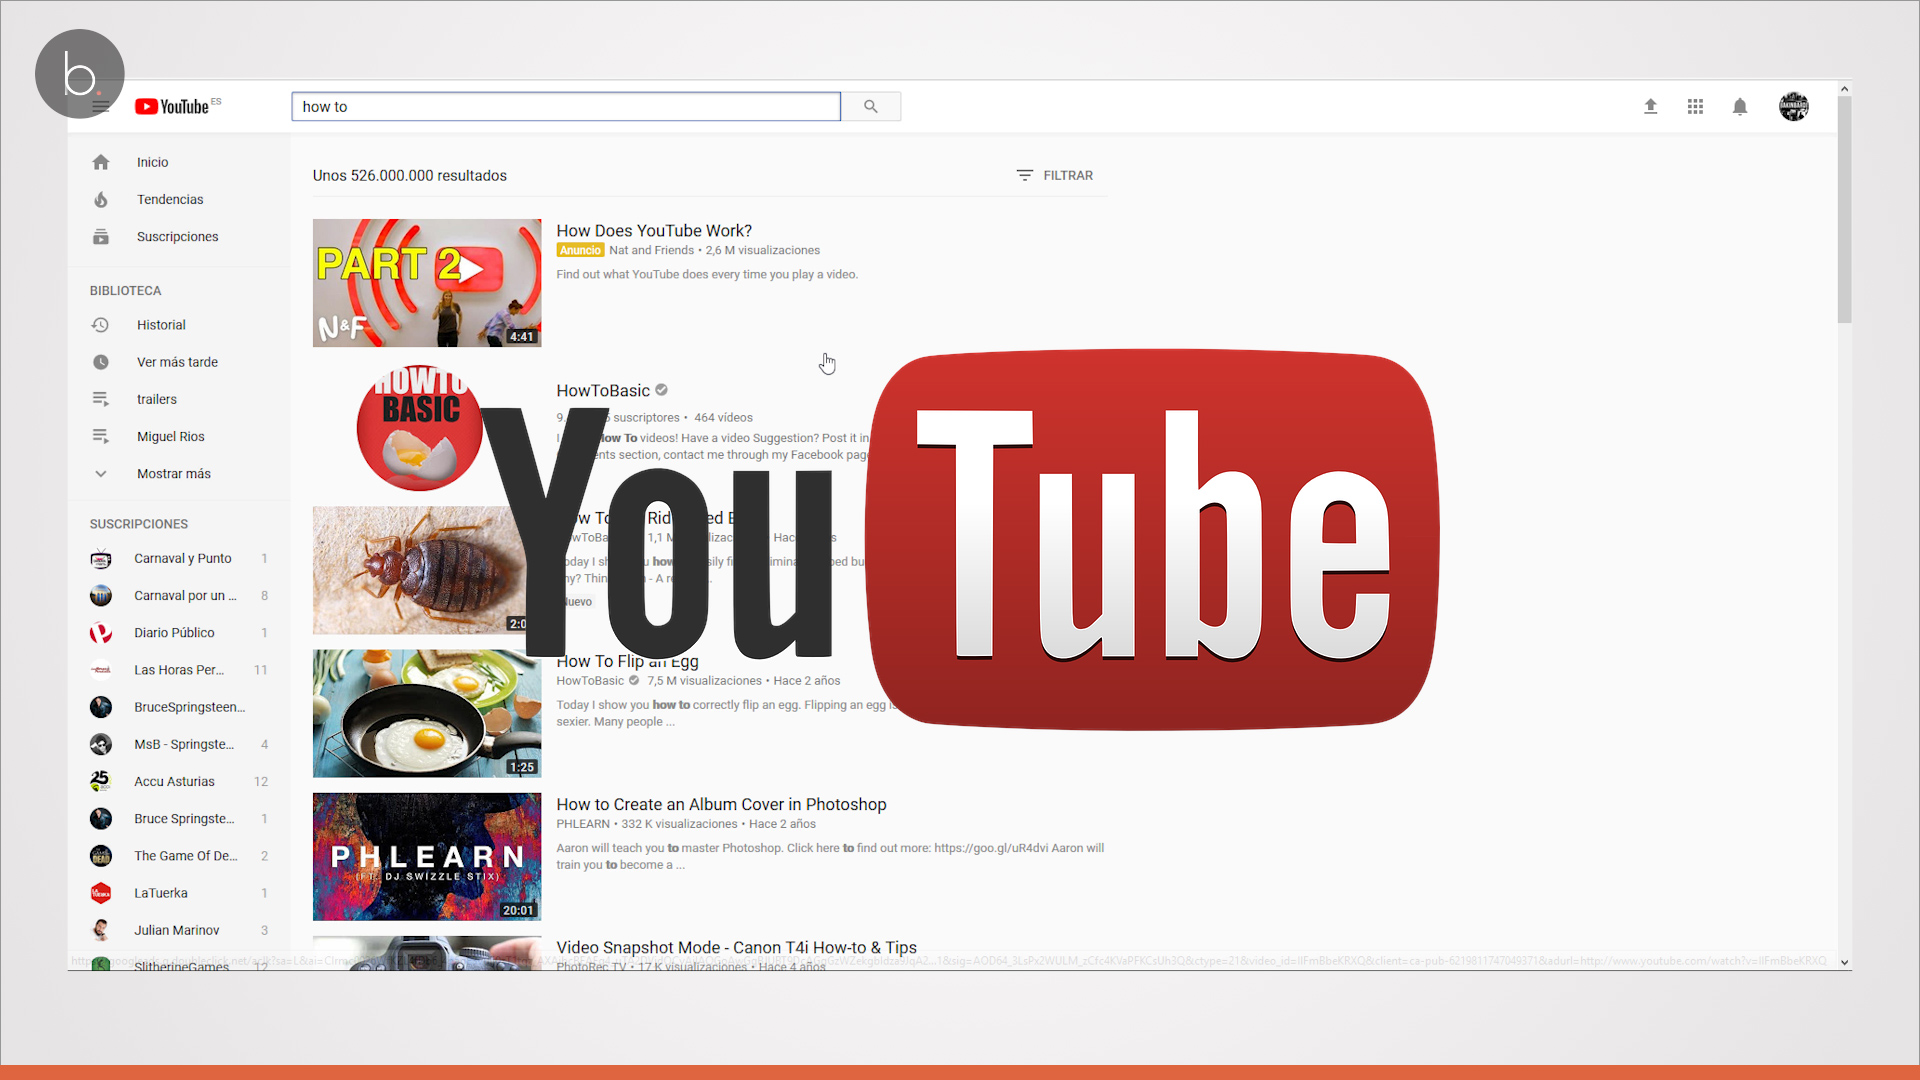This screenshot has width=1920, height=1080.
Task: Click the Unos 526.000.000 resultados text
Action: pos(409,175)
